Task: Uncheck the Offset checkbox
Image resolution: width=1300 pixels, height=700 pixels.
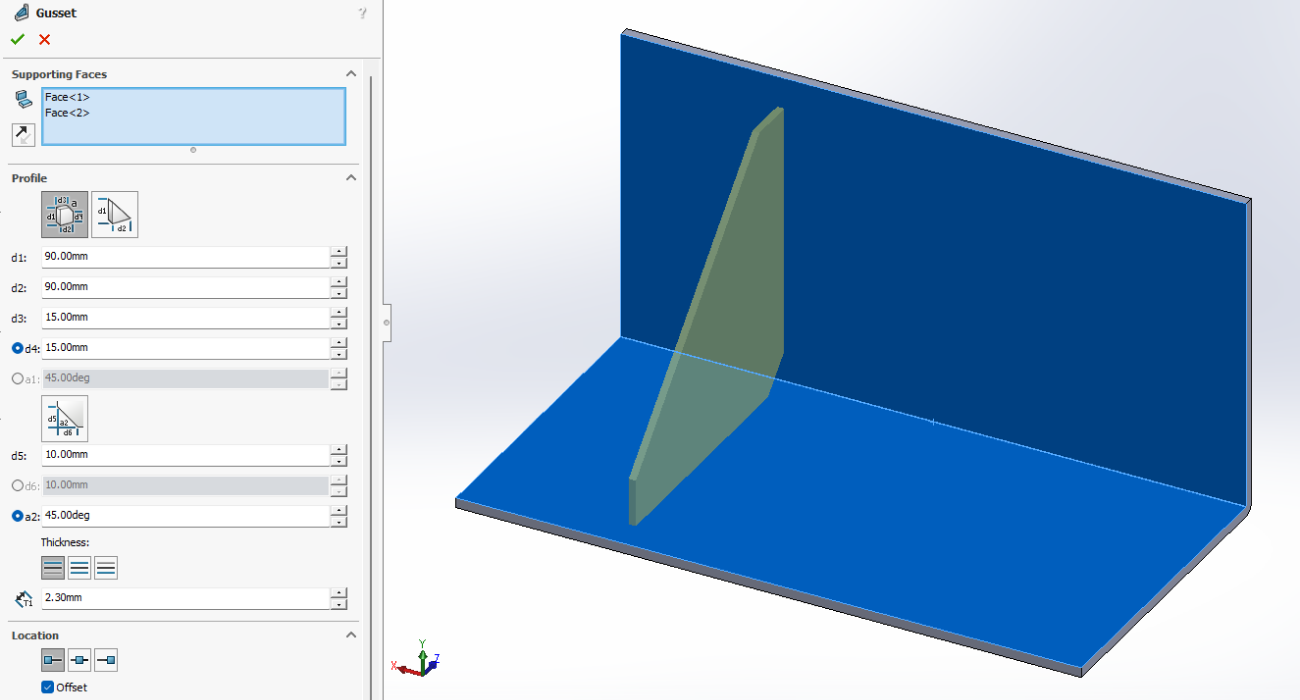Action: pyautogui.click(x=48, y=687)
